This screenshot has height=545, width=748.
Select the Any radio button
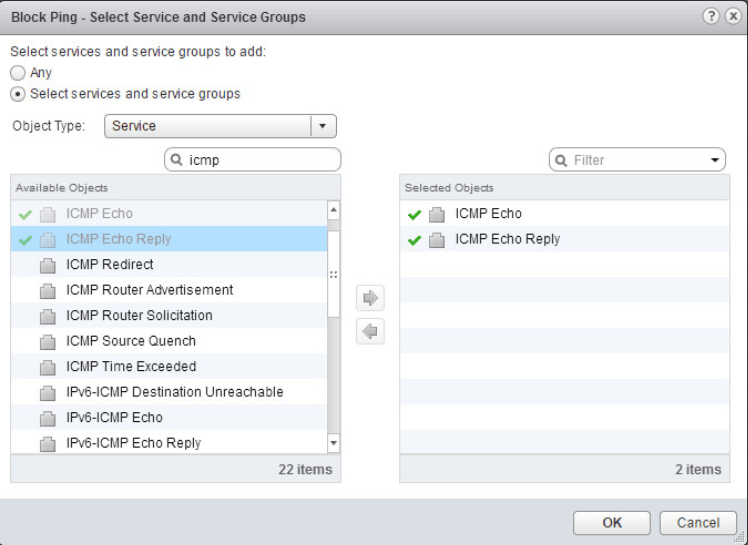click(x=18, y=73)
